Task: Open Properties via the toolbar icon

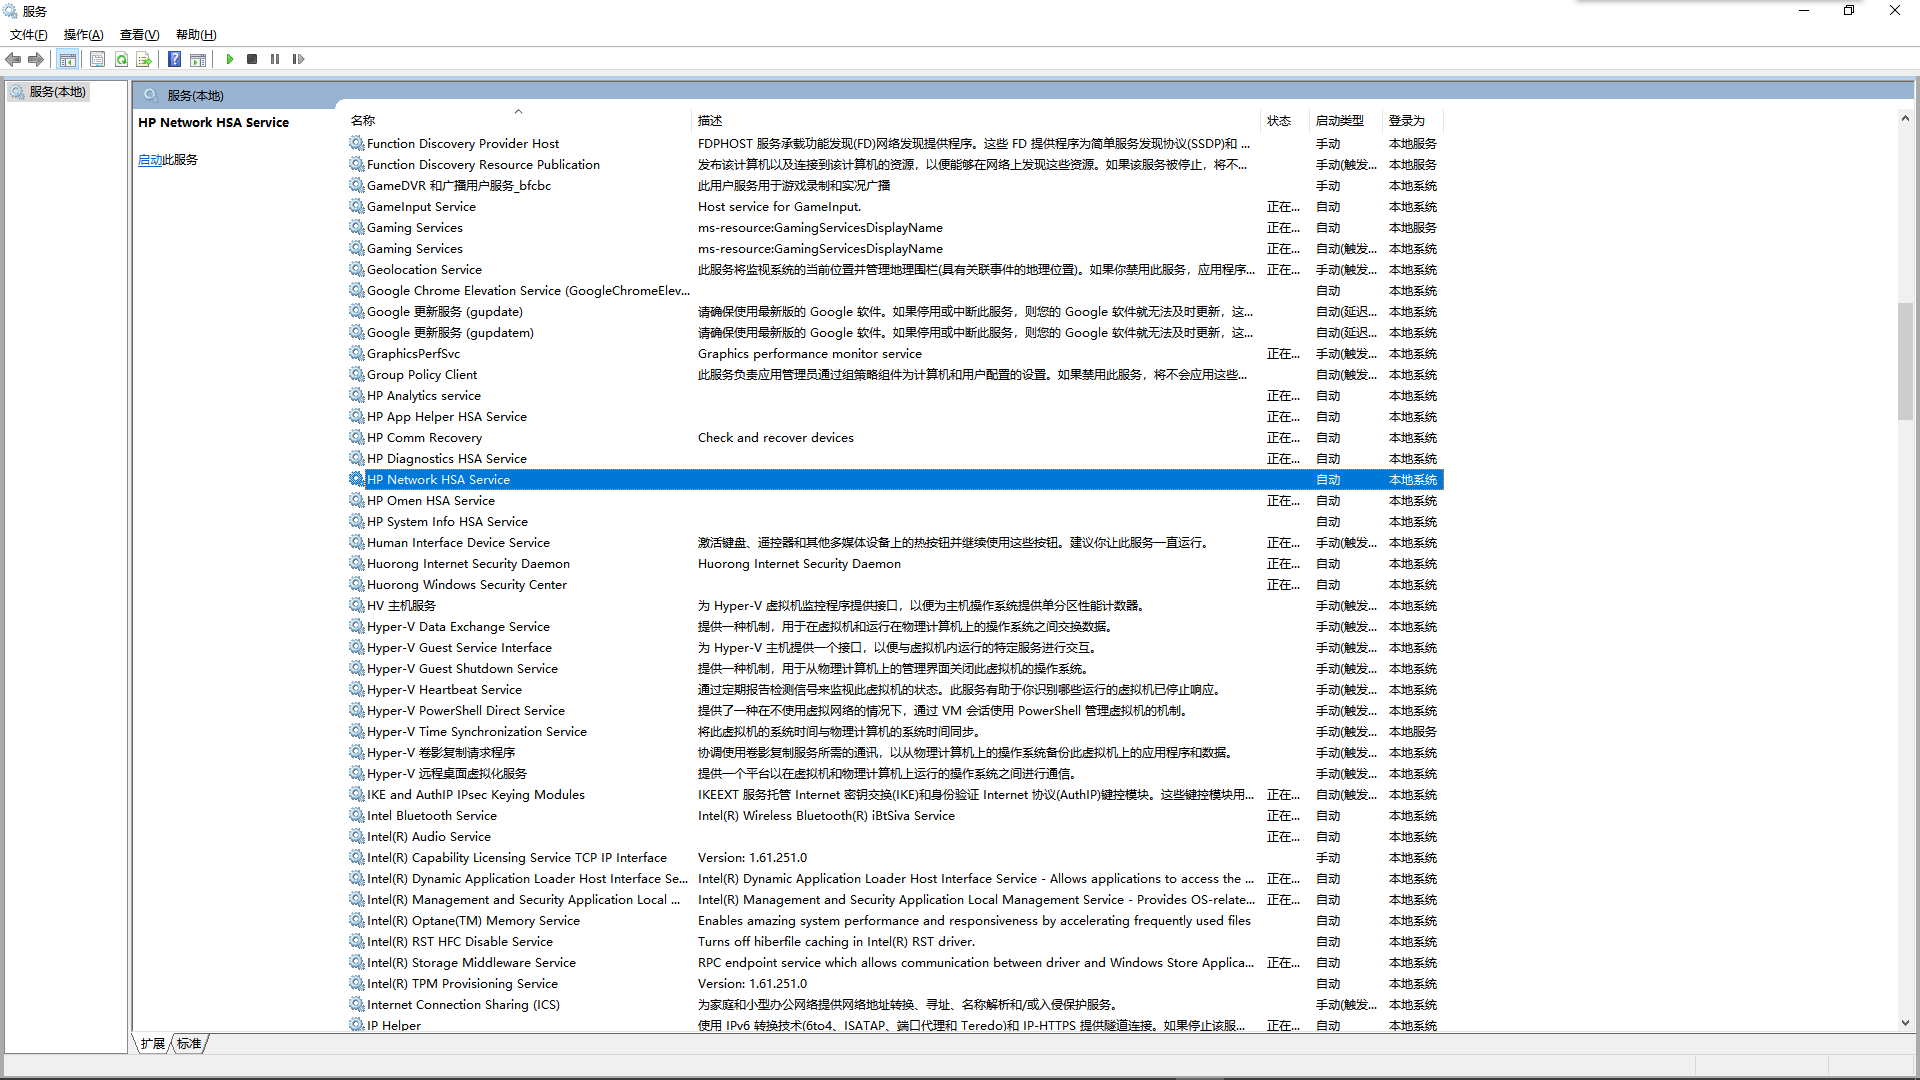Action: click(97, 60)
